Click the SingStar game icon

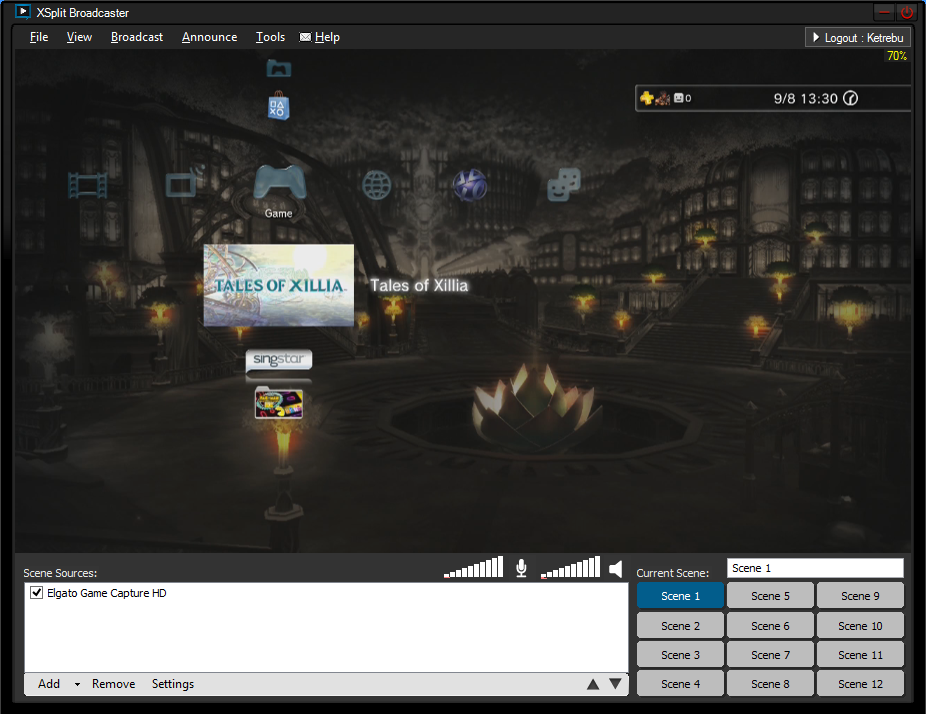[x=279, y=360]
